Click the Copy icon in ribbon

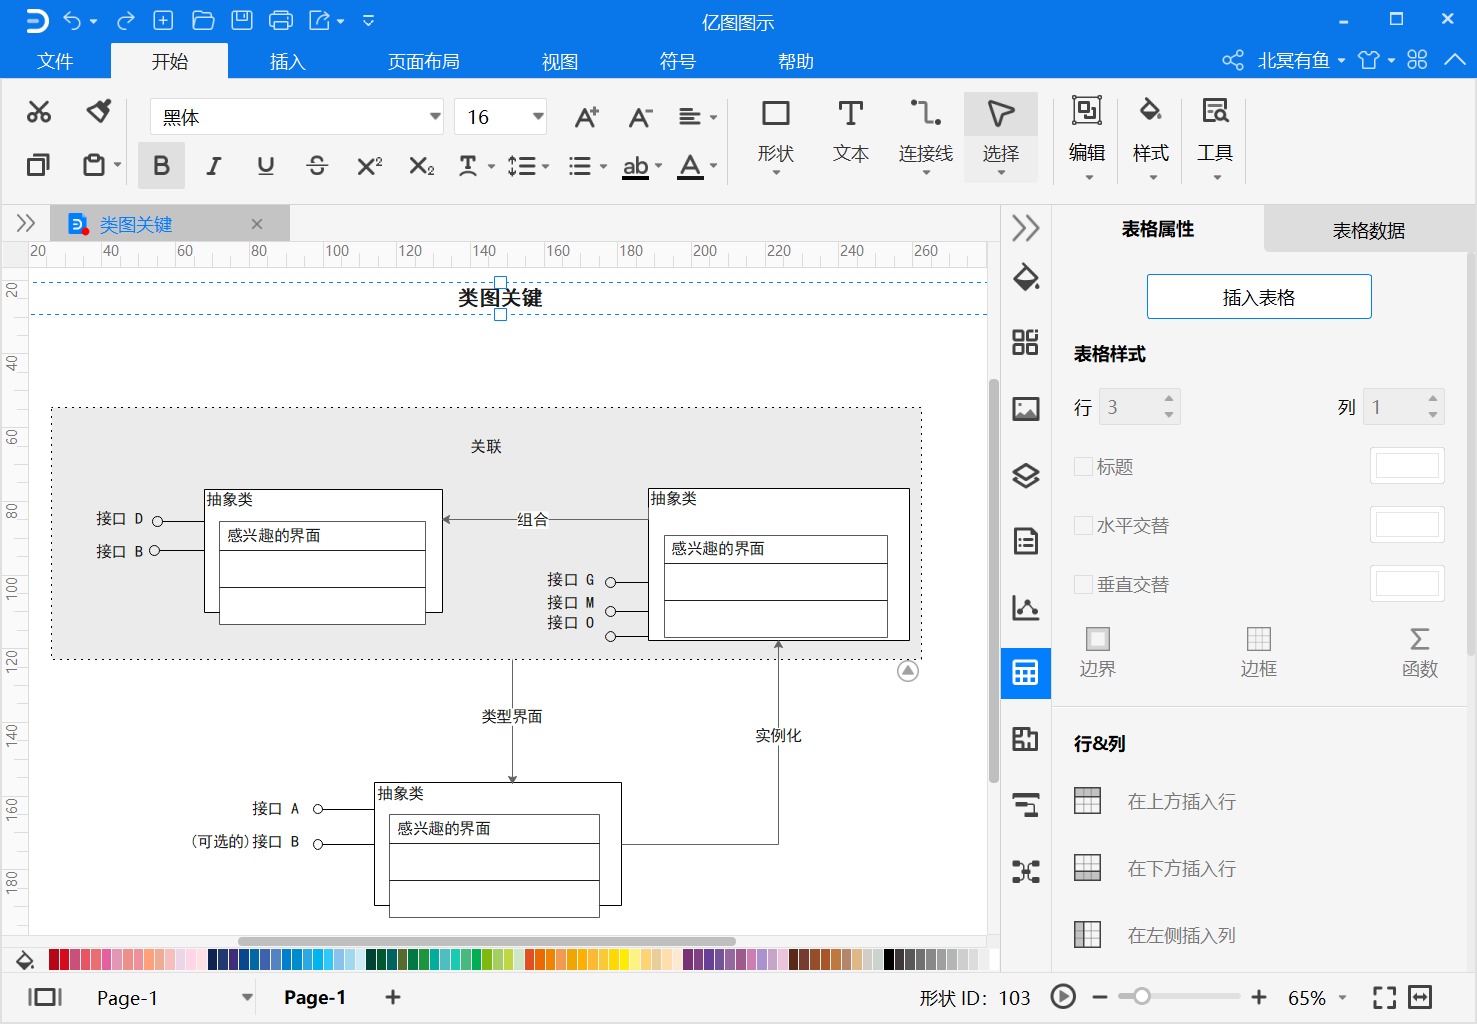[38, 165]
